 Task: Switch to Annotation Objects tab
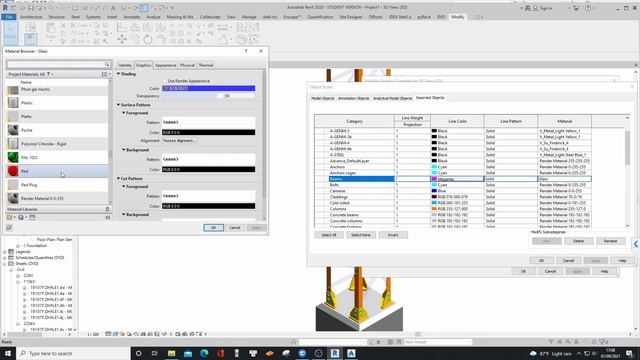pyautogui.click(x=353, y=98)
